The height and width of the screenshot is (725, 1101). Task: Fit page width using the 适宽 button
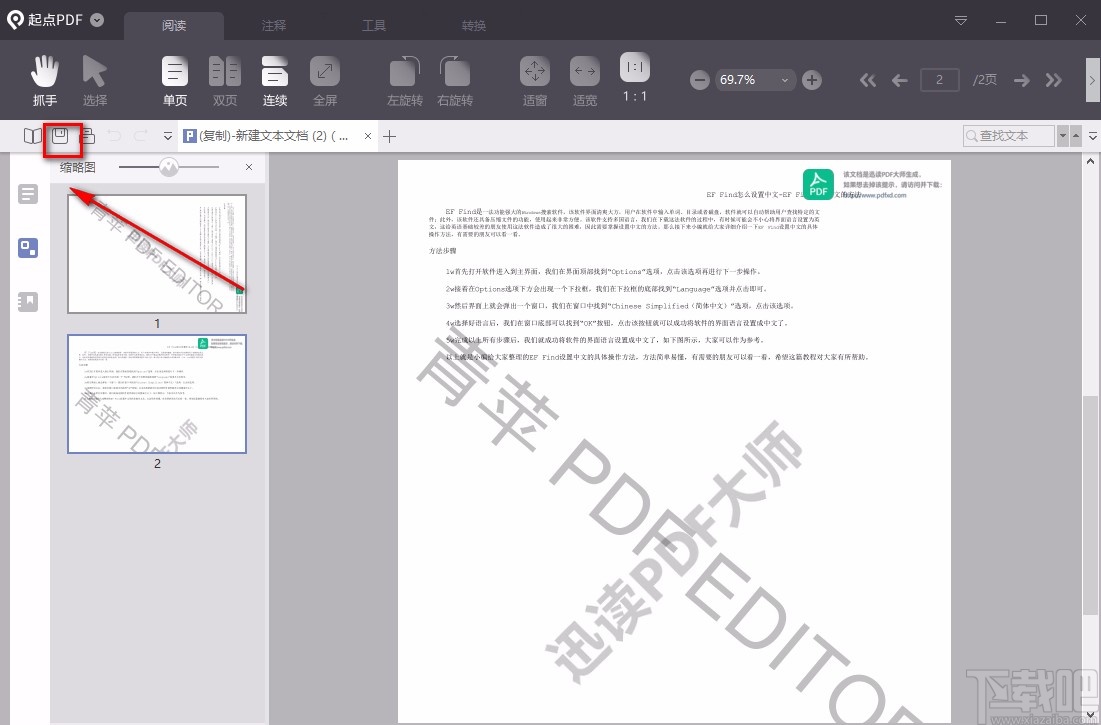584,80
